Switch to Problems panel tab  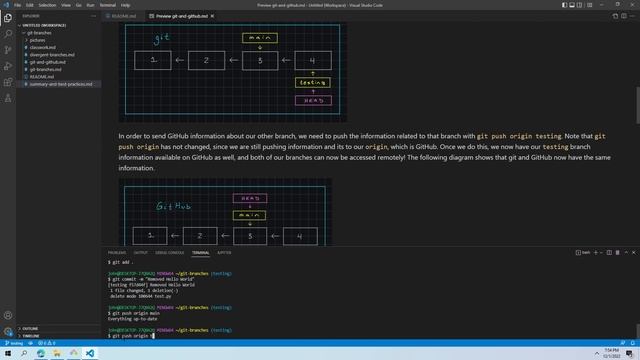117,253
